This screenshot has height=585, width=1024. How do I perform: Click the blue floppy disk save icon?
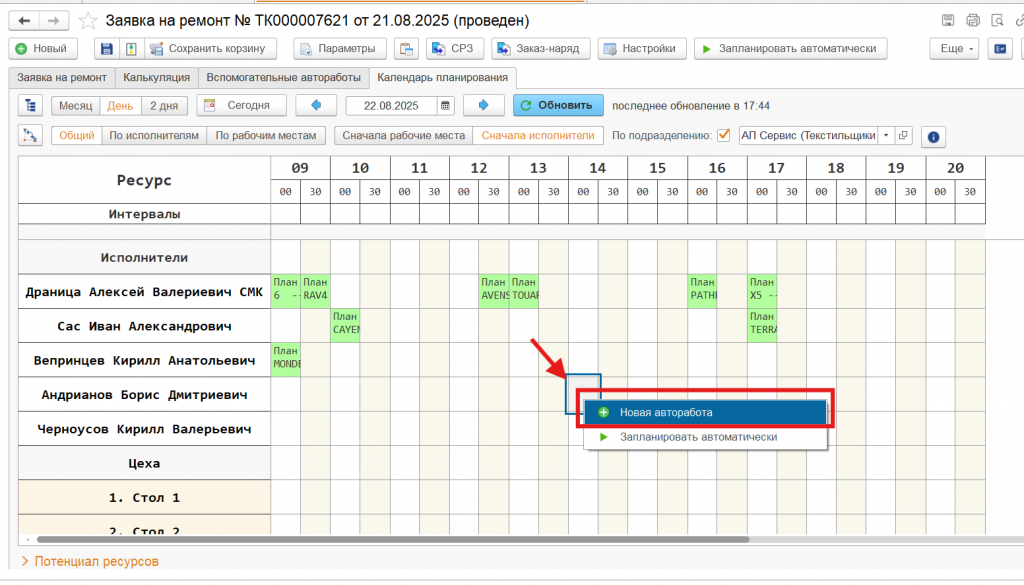(107, 48)
